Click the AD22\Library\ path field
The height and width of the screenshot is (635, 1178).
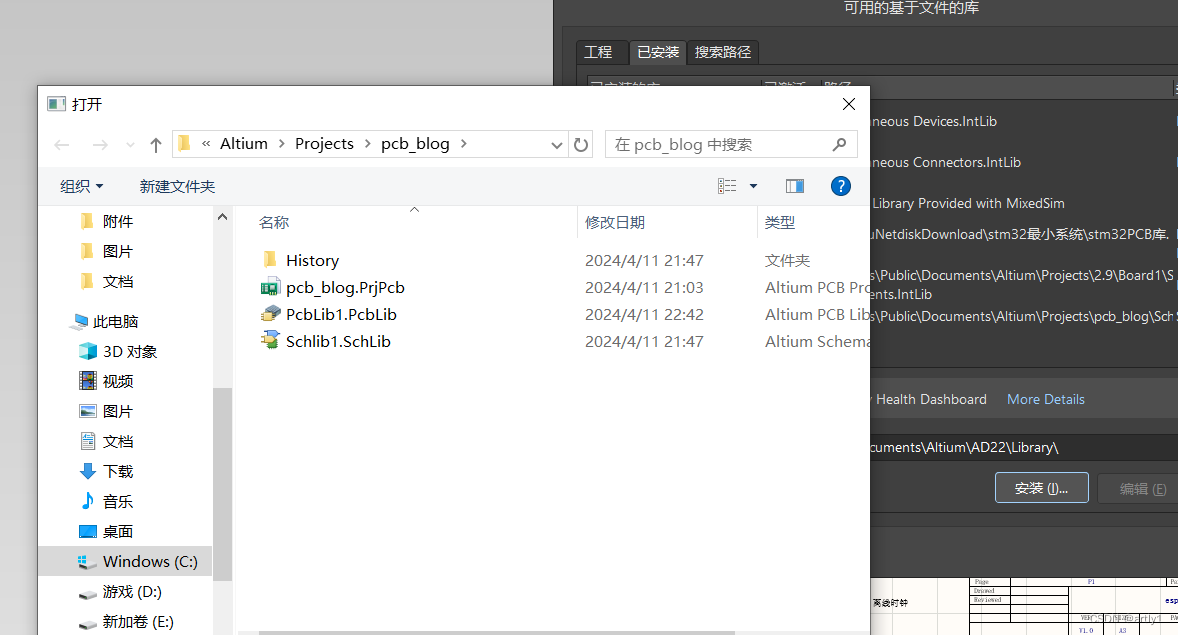(x=1024, y=447)
